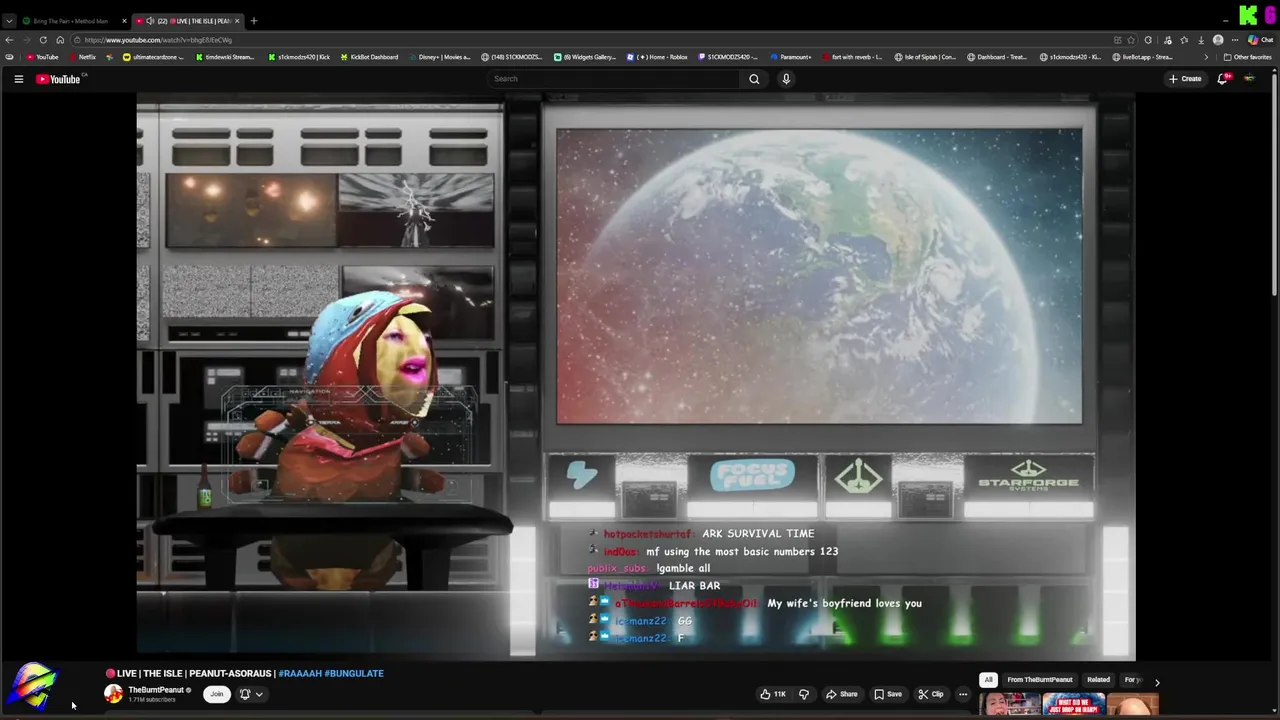The width and height of the screenshot is (1280, 720).
Task: Open TheBurntPeanut channel avatar
Action: pyautogui.click(x=114, y=694)
